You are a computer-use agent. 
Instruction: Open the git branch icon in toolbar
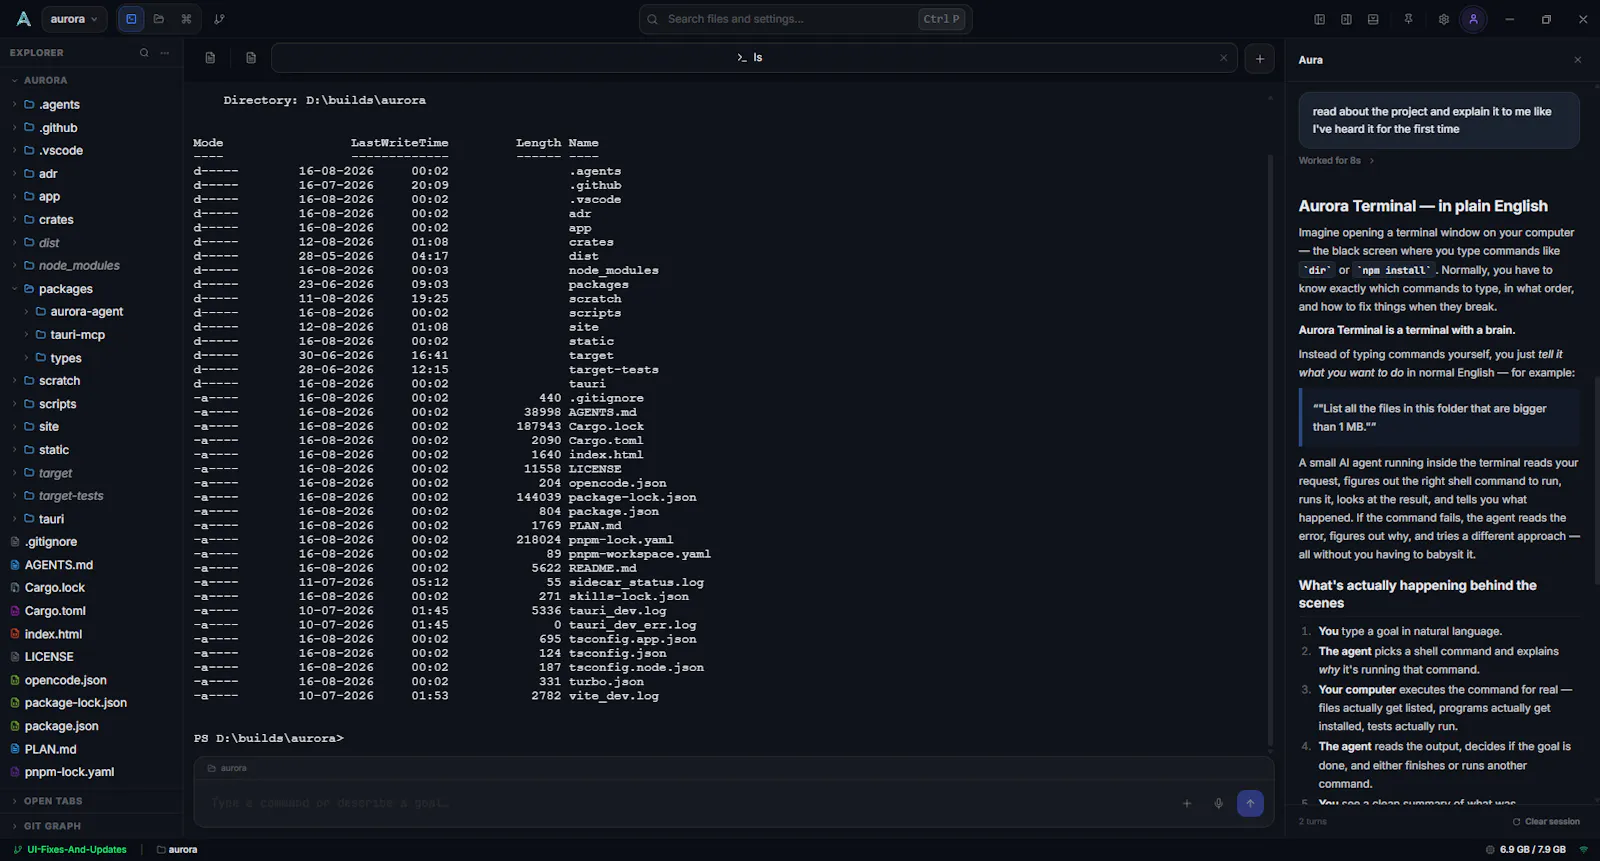[x=219, y=19]
